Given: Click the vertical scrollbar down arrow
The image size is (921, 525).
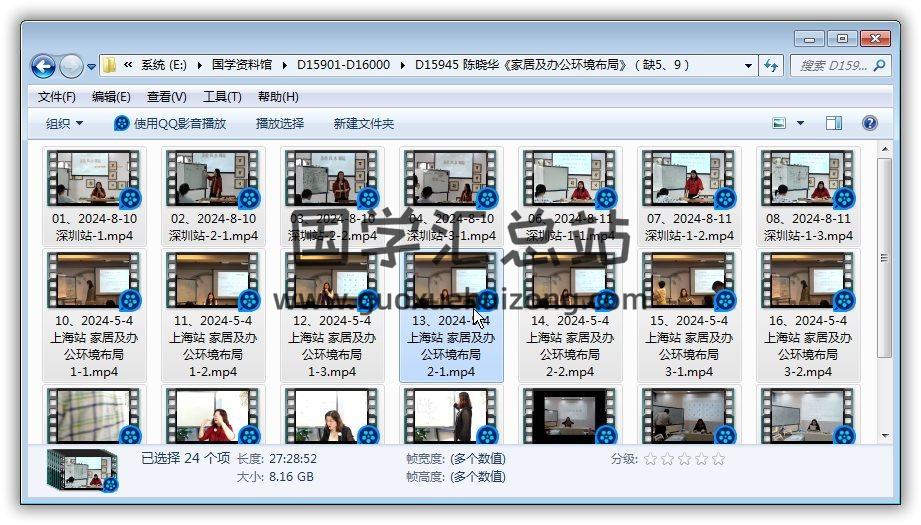Looking at the screenshot, I should 883,435.
